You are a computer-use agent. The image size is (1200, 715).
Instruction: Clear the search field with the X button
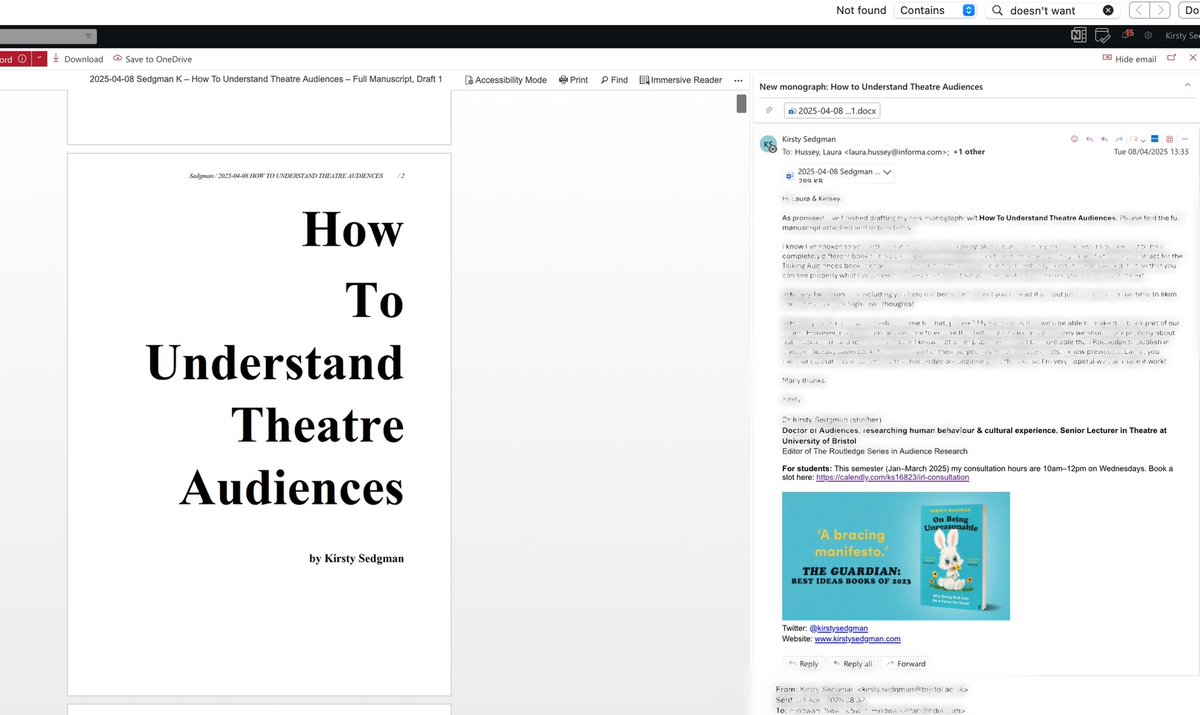[x=1108, y=10]
